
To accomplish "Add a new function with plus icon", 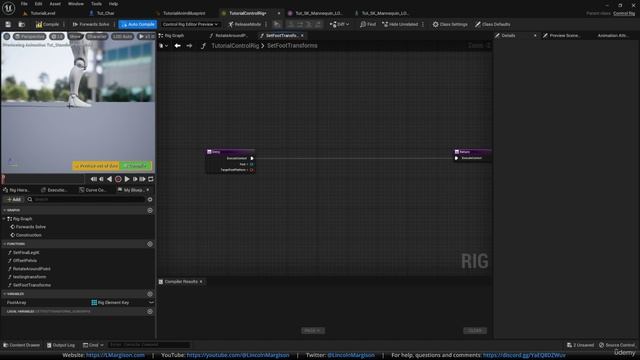I will pos(150,244).
